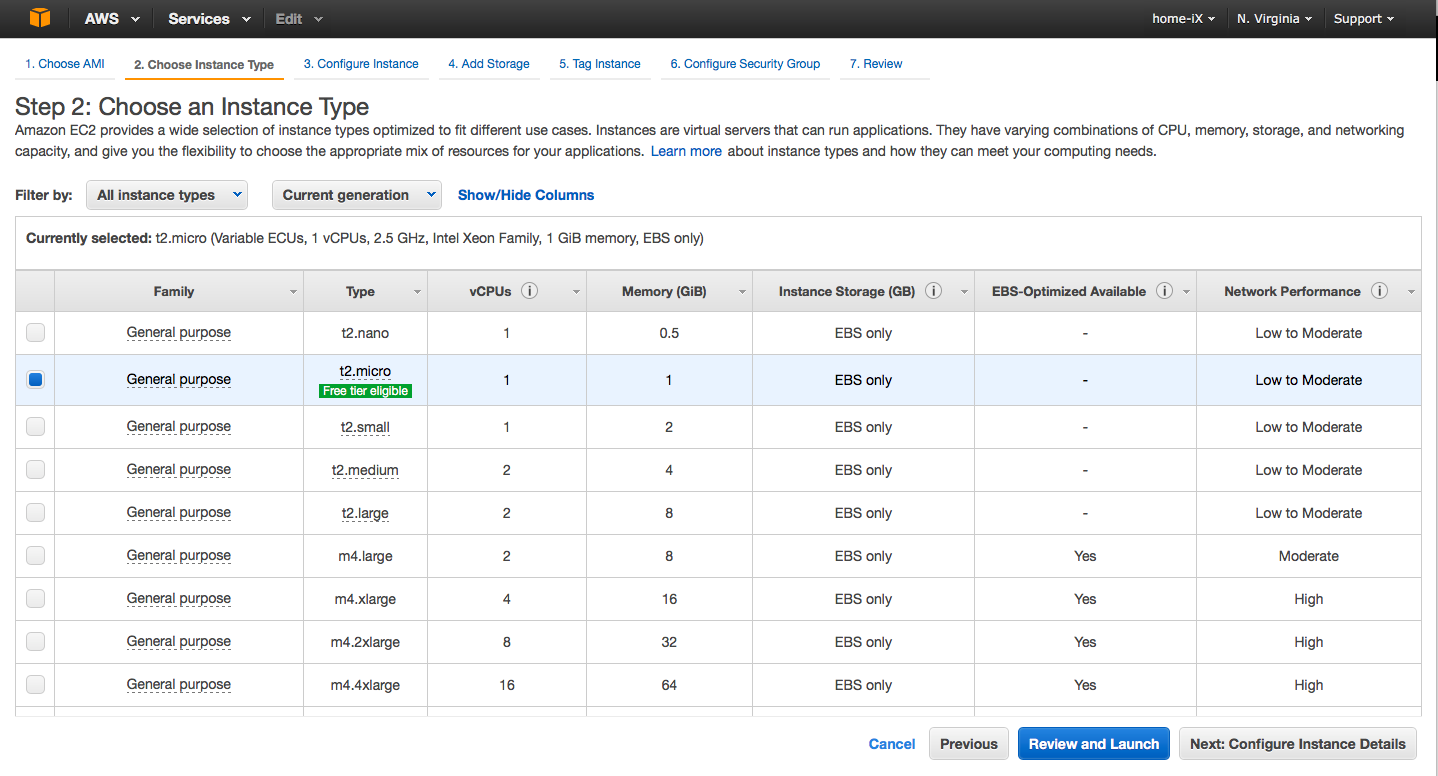This screenshot has height=776, width=1438.
Task: Click General purpose in m4.large row
Action: pyautogui.click(x=179, y=555)
